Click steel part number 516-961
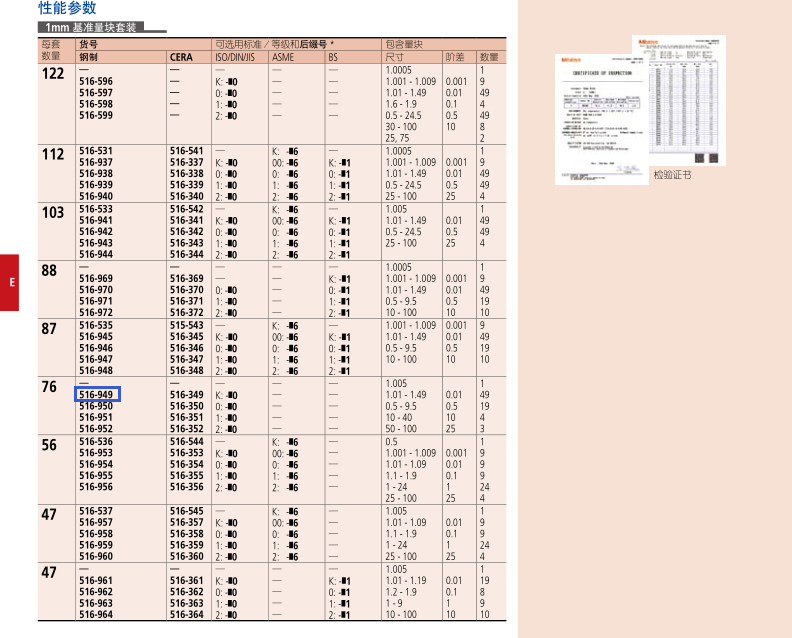This screenshot has height=638, width=792. point(96,580)
